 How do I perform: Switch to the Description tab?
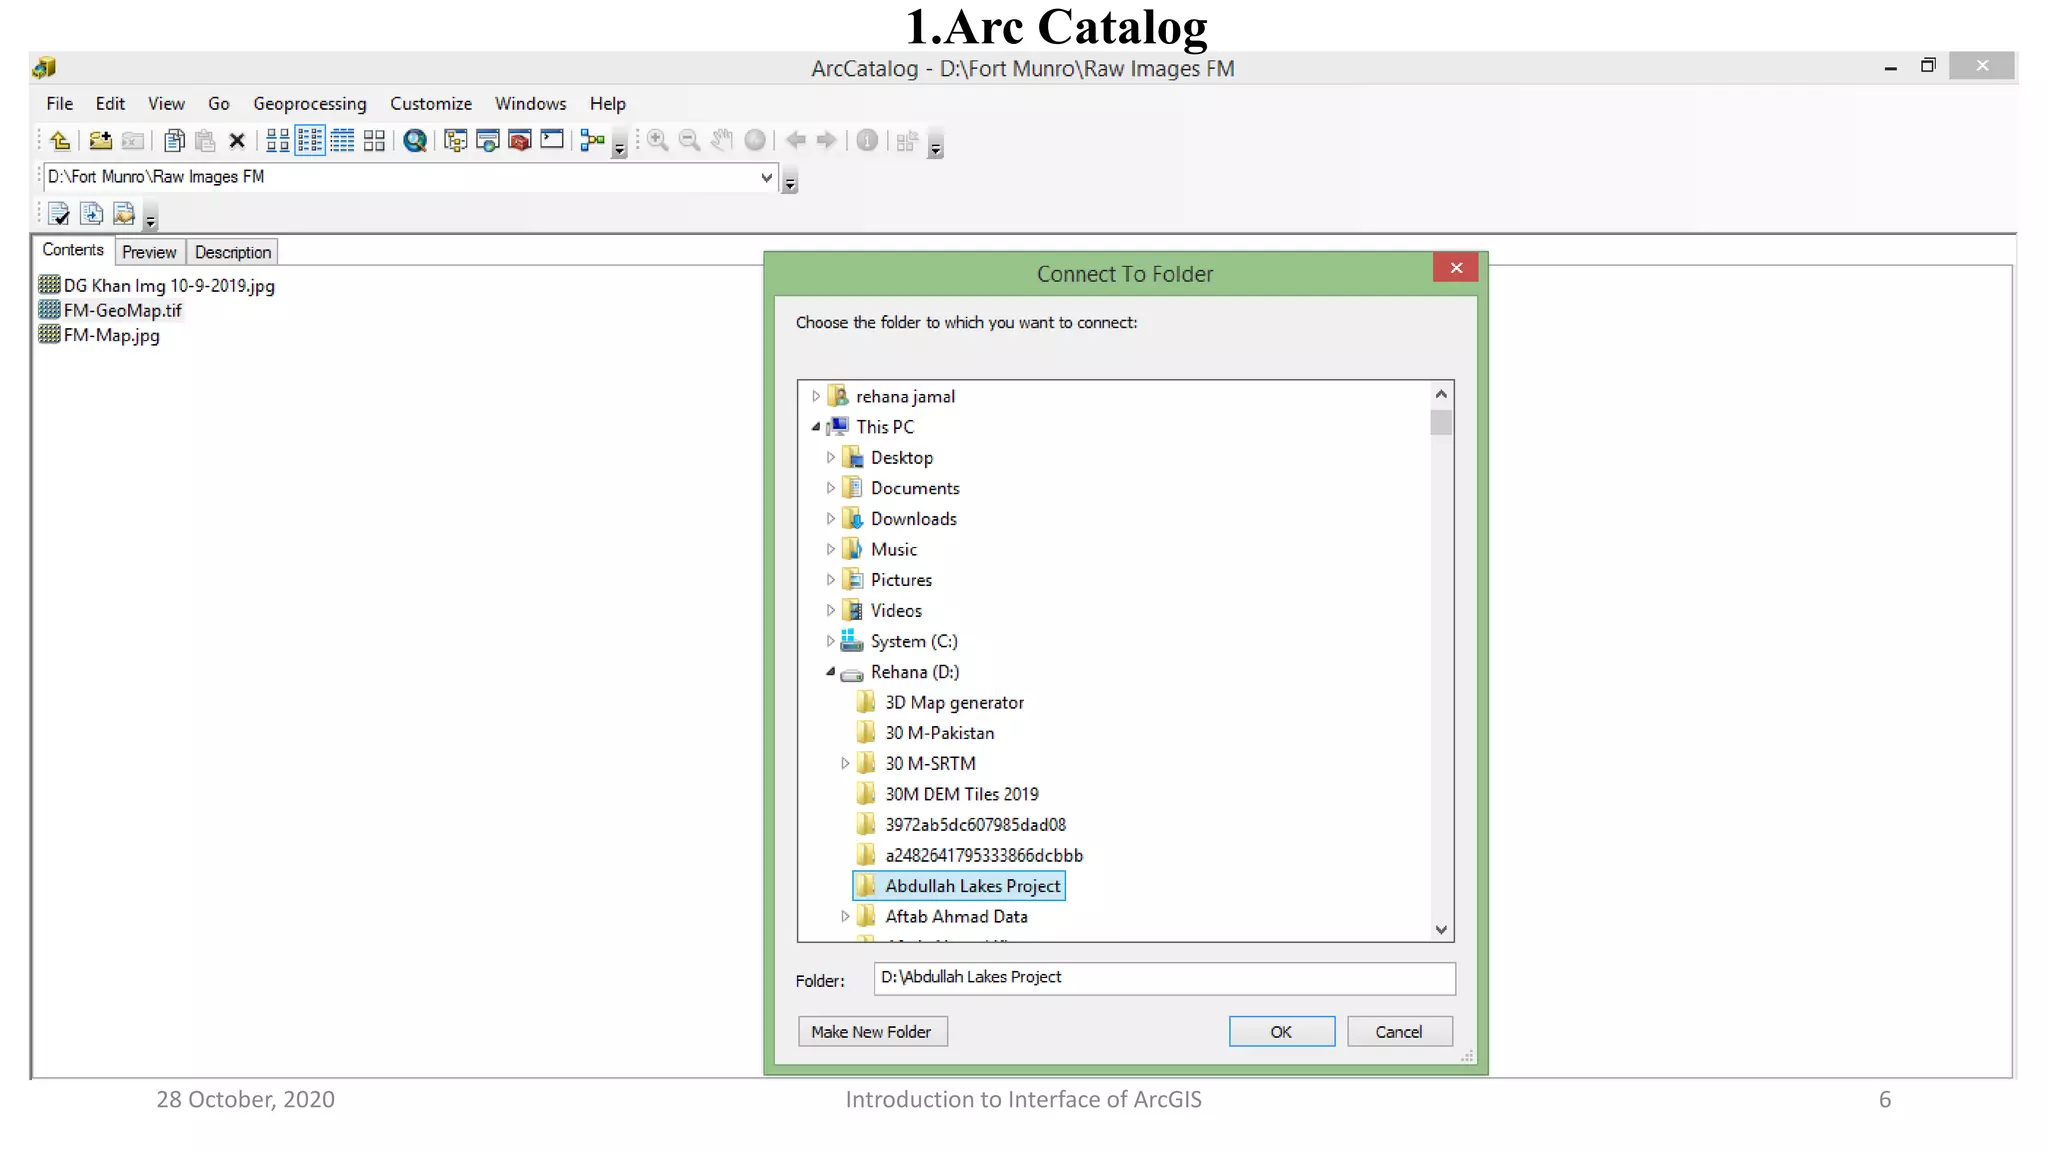click(x=233, y=253)
